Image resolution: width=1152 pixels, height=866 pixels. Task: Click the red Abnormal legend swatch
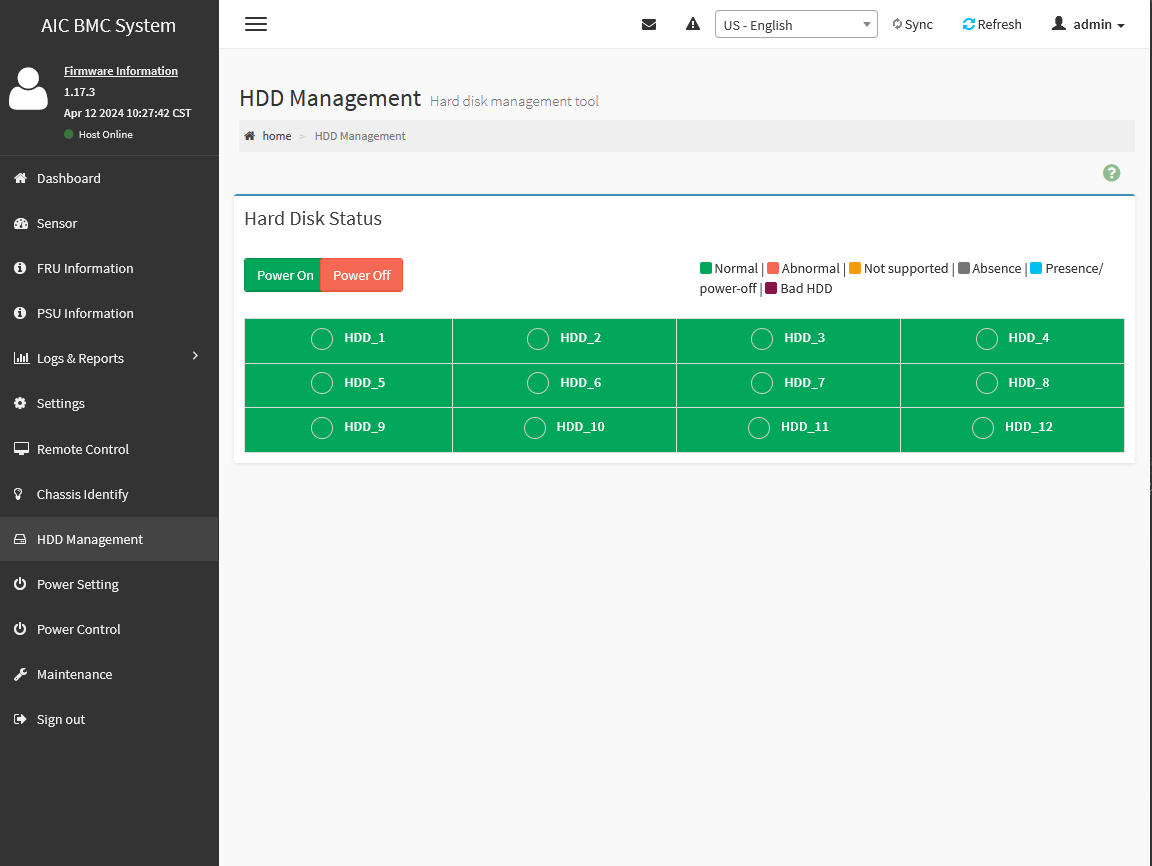[773, 268]
